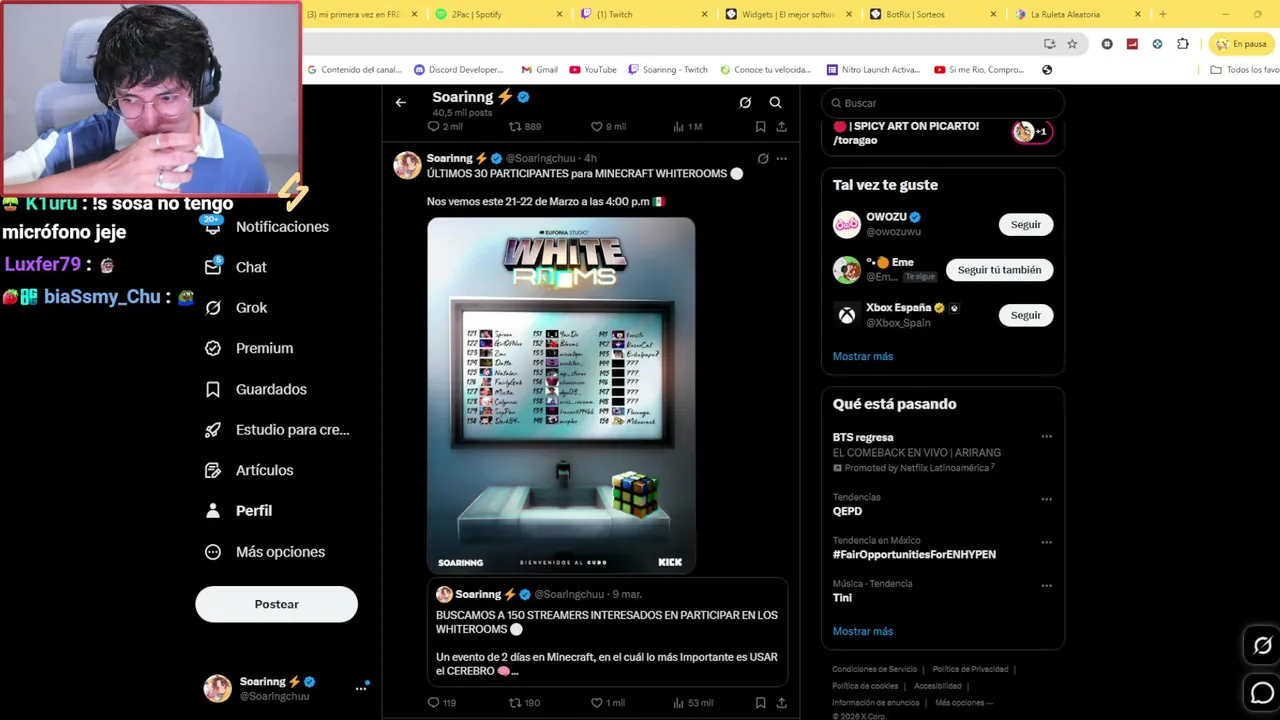Repost the post showing 889 reposts
The width and height of the screenshot is (1280, 720).
point(525,127)
